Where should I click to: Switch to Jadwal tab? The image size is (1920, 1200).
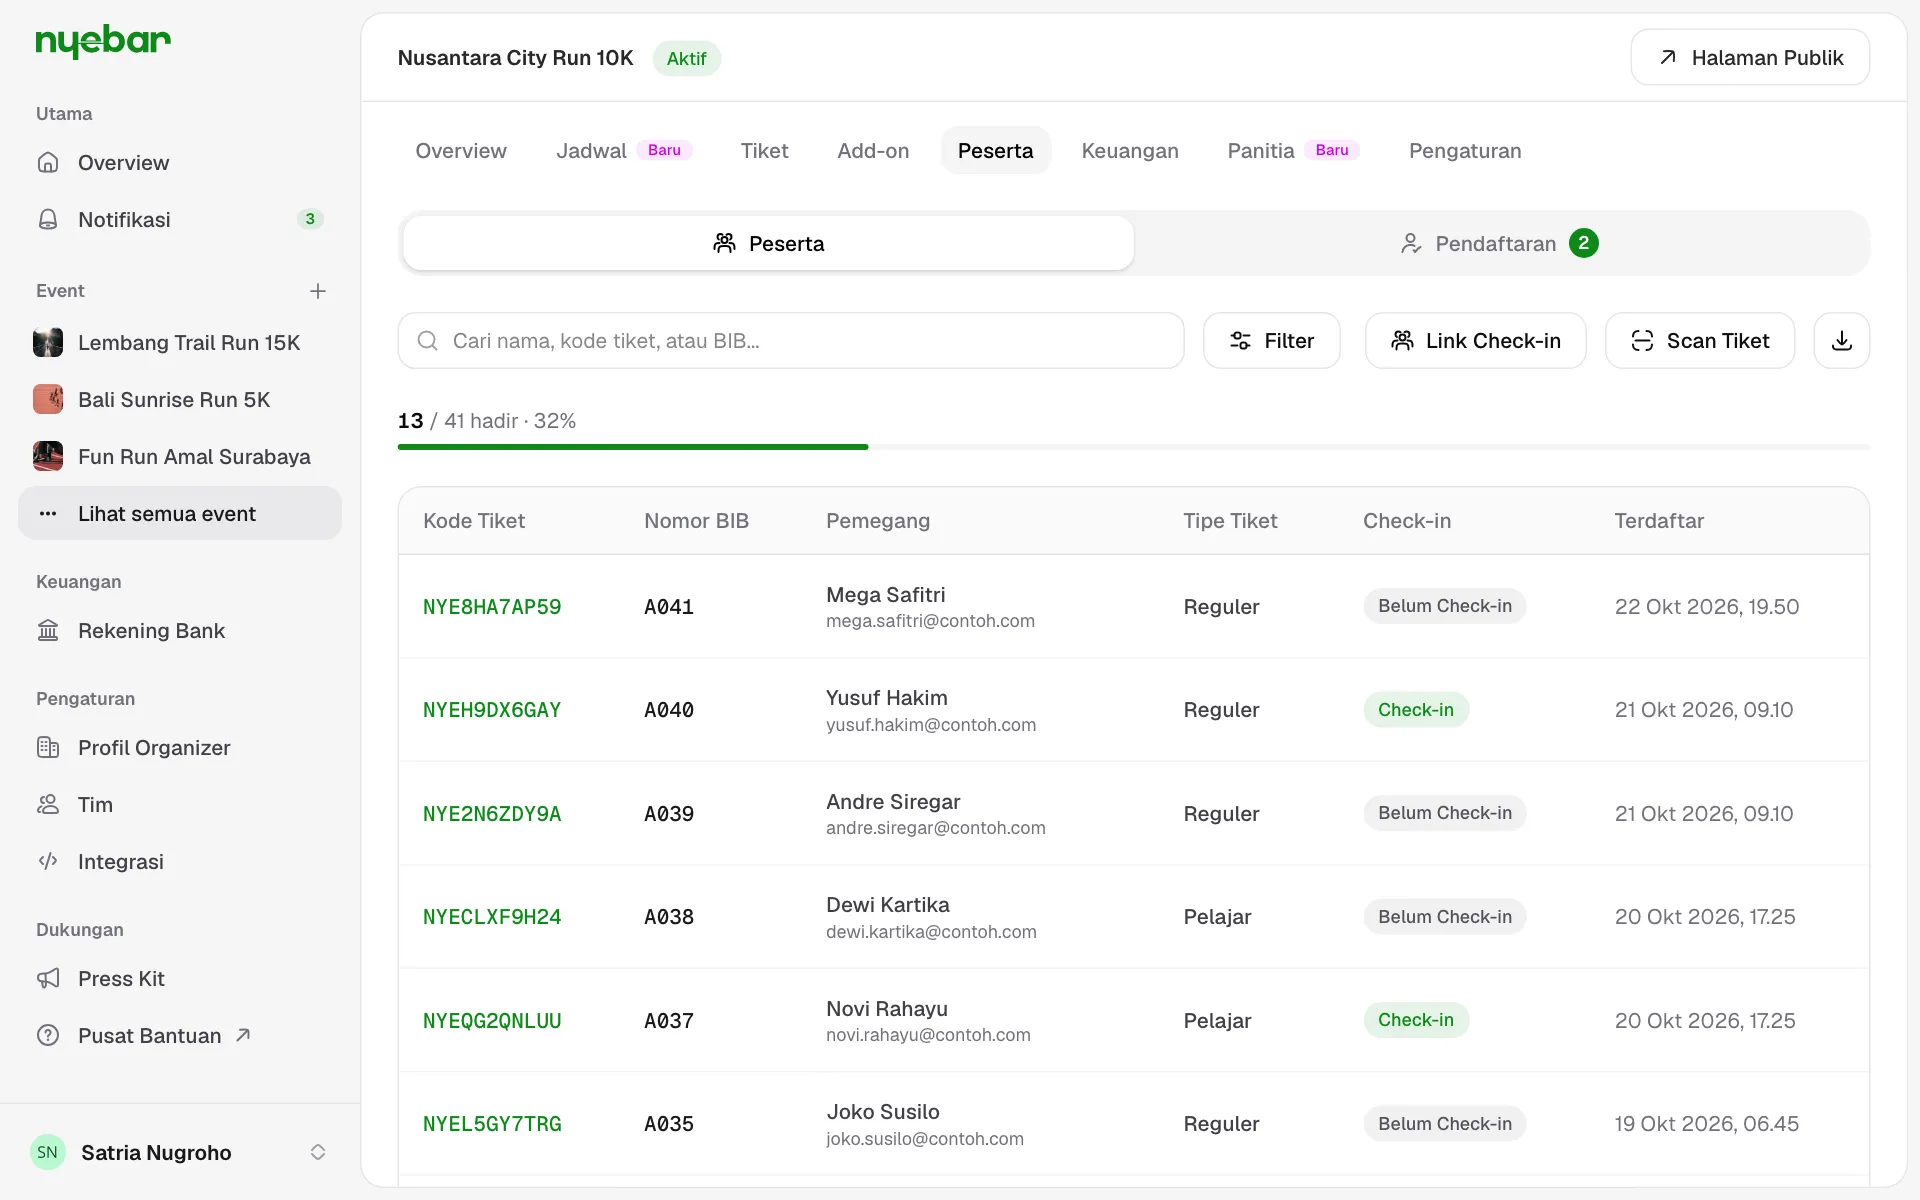624,151
